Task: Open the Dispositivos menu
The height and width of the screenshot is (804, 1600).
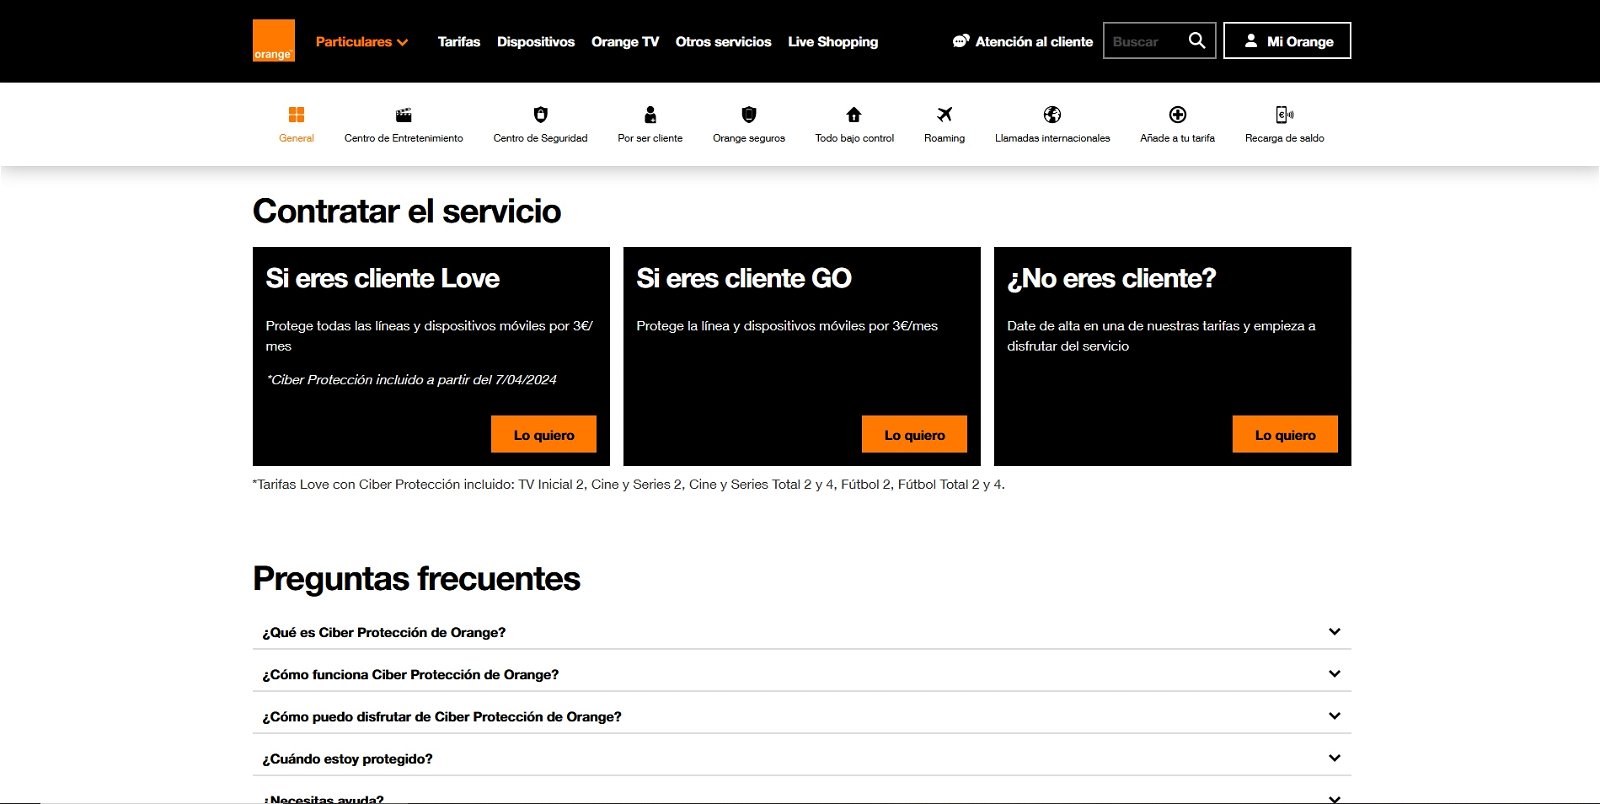Action: (x=536, y=42)
